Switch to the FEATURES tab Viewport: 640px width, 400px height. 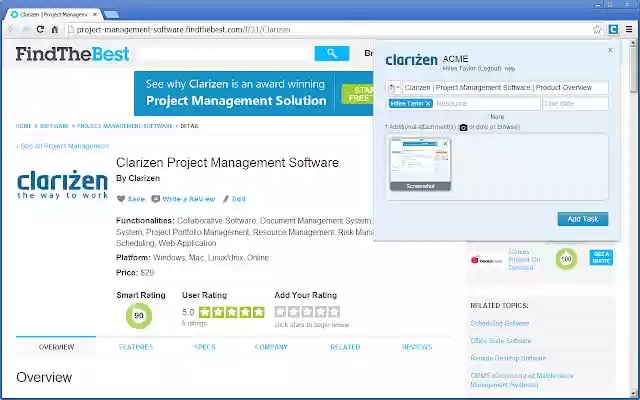[x=136, y=347]
